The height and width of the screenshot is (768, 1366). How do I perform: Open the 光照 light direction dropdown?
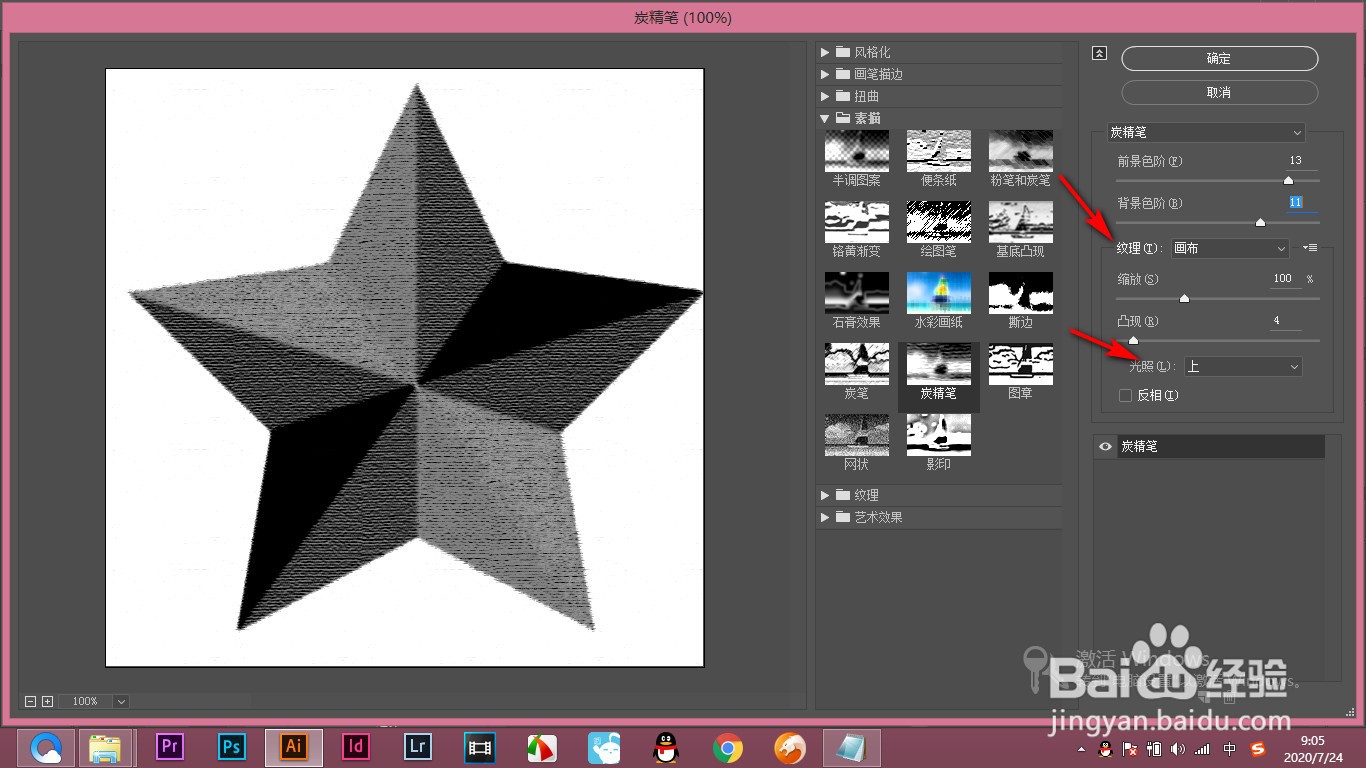tap(1243, 367)
